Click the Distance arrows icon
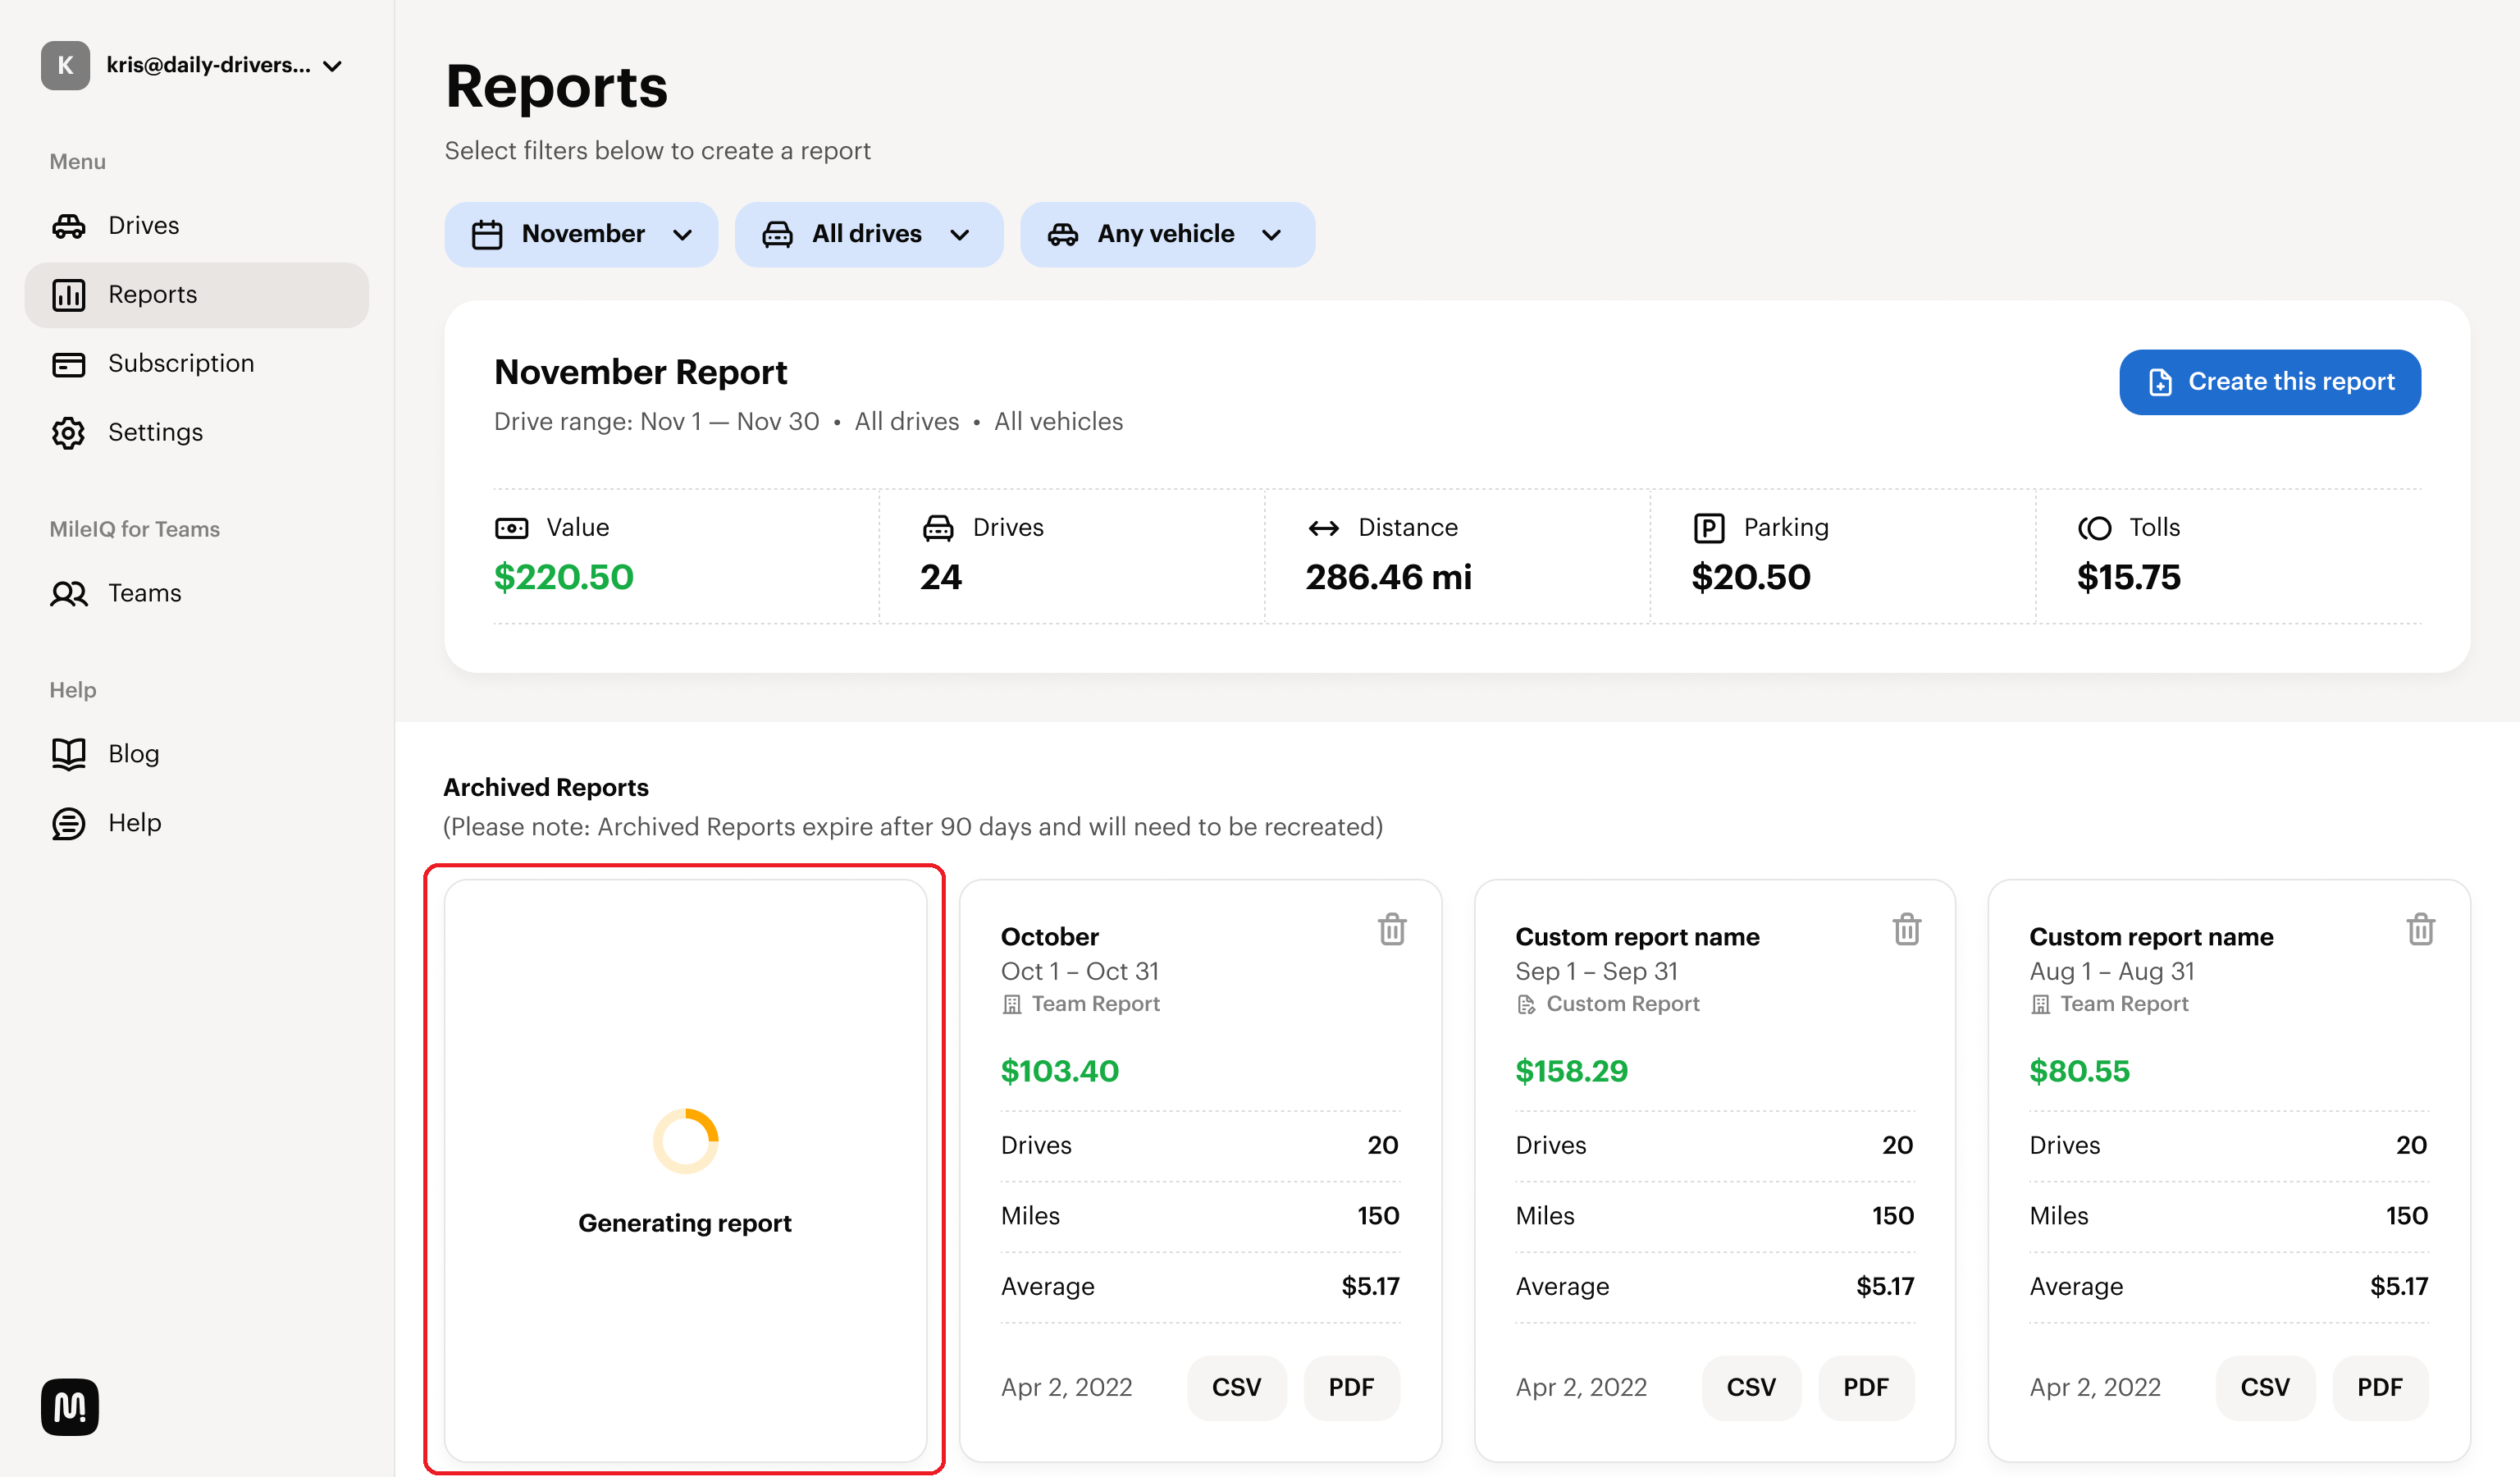Screen dimensions: 2520x1477 [x=1323, y=528]
